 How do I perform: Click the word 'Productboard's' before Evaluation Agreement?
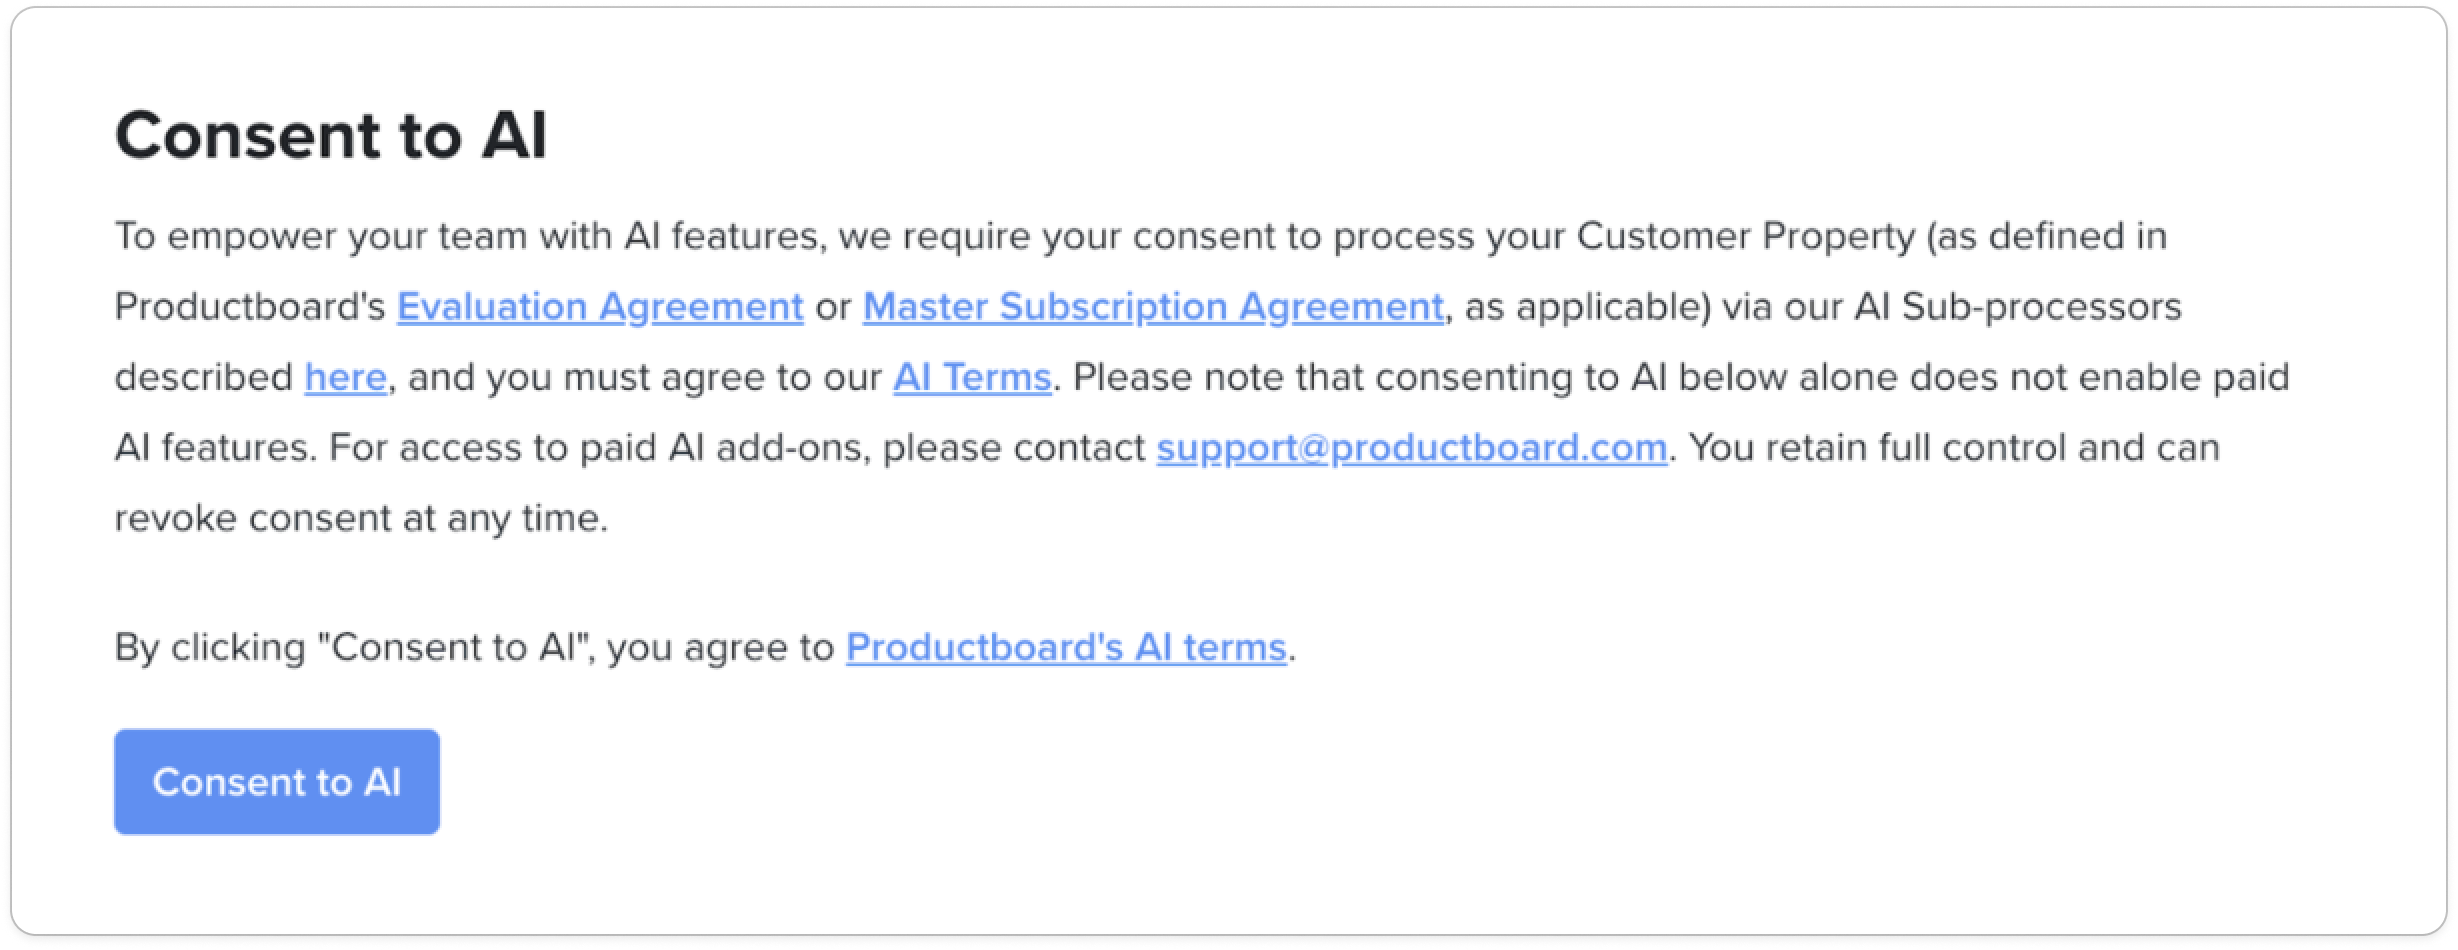pyautogui.click(x=250, y=306)
